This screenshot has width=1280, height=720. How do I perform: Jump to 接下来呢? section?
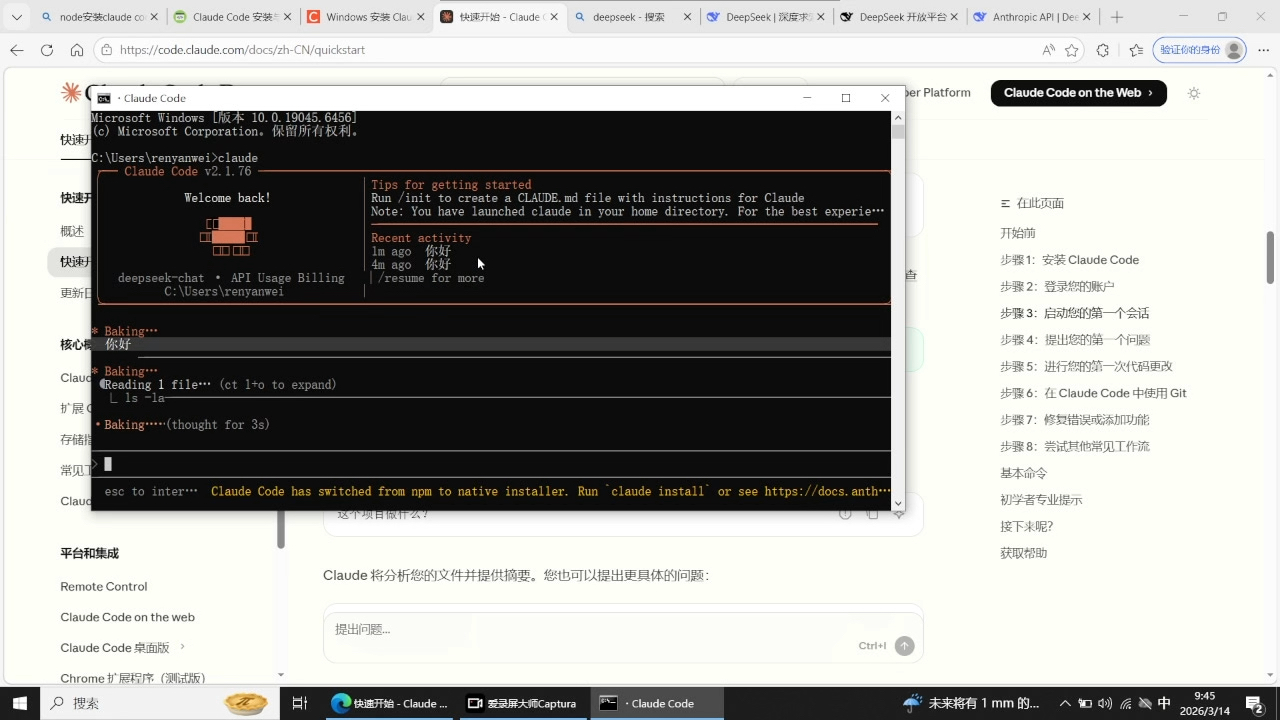click(1026, 526)
